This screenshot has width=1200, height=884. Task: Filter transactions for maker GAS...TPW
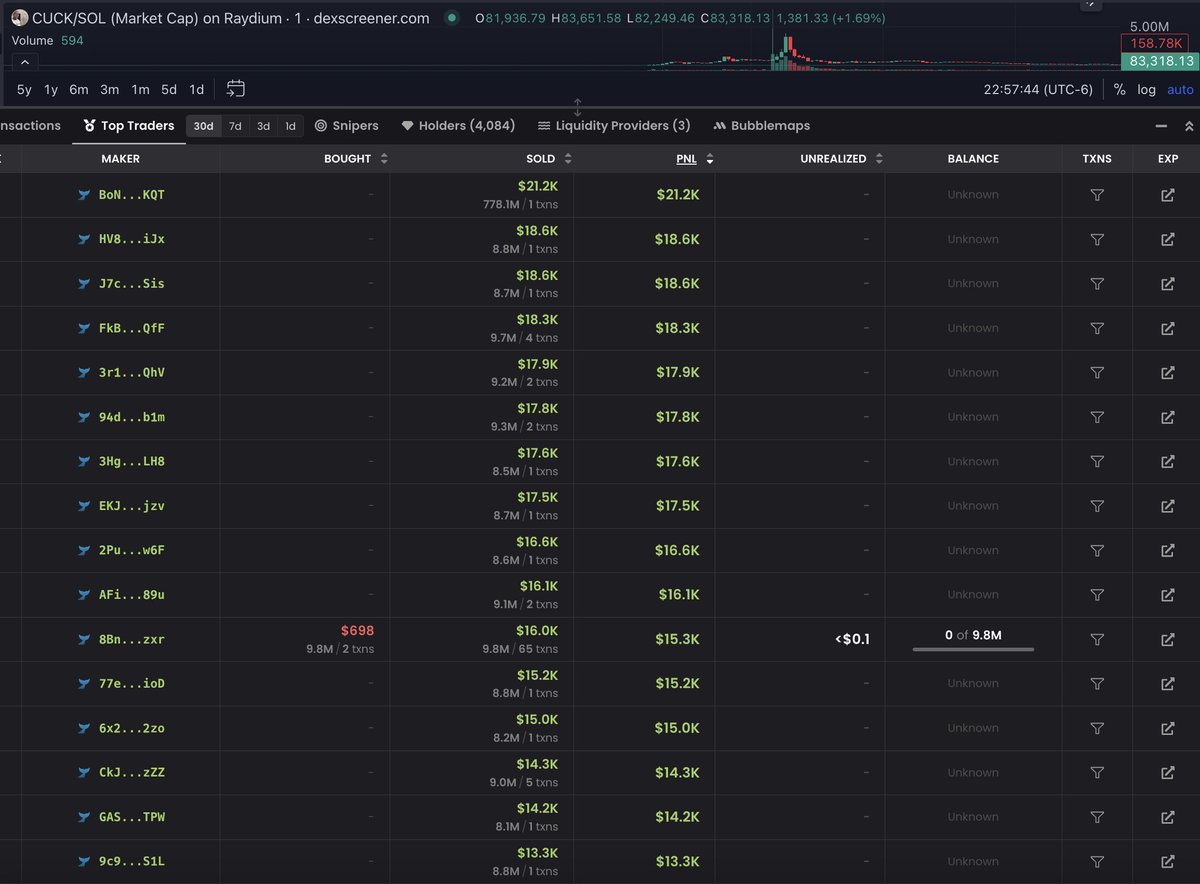click(x=1097, y=817)
